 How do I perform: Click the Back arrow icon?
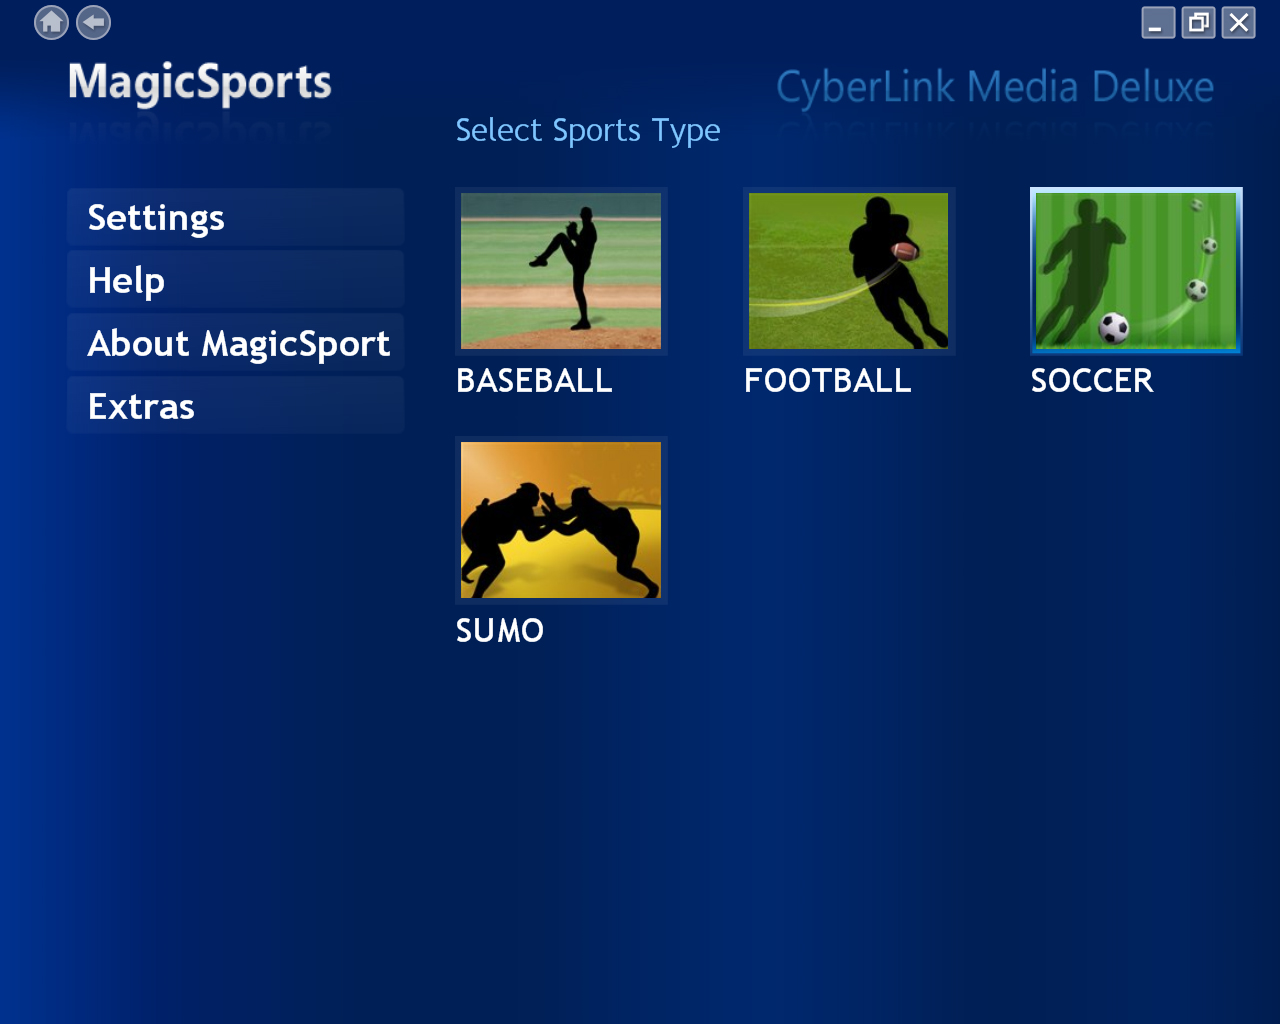point(94,22)
